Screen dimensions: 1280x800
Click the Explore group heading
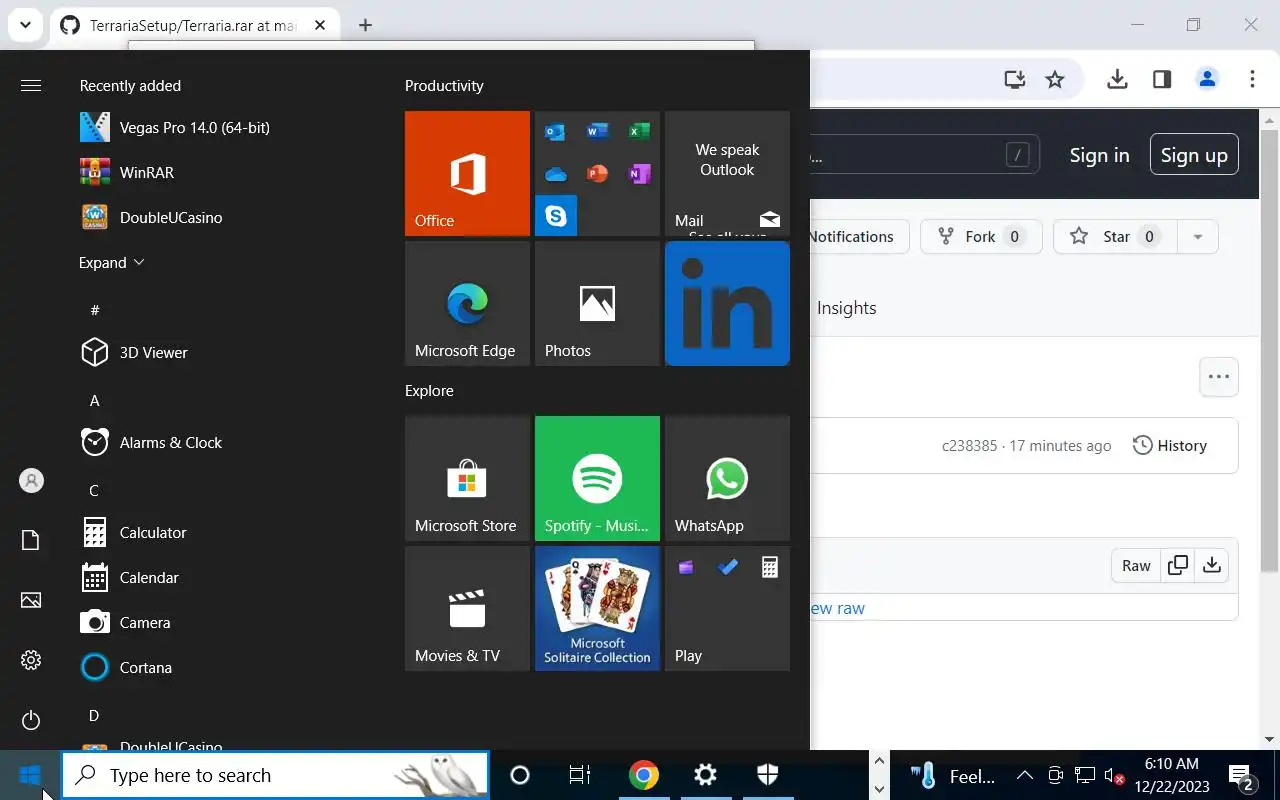click(429, 391)
